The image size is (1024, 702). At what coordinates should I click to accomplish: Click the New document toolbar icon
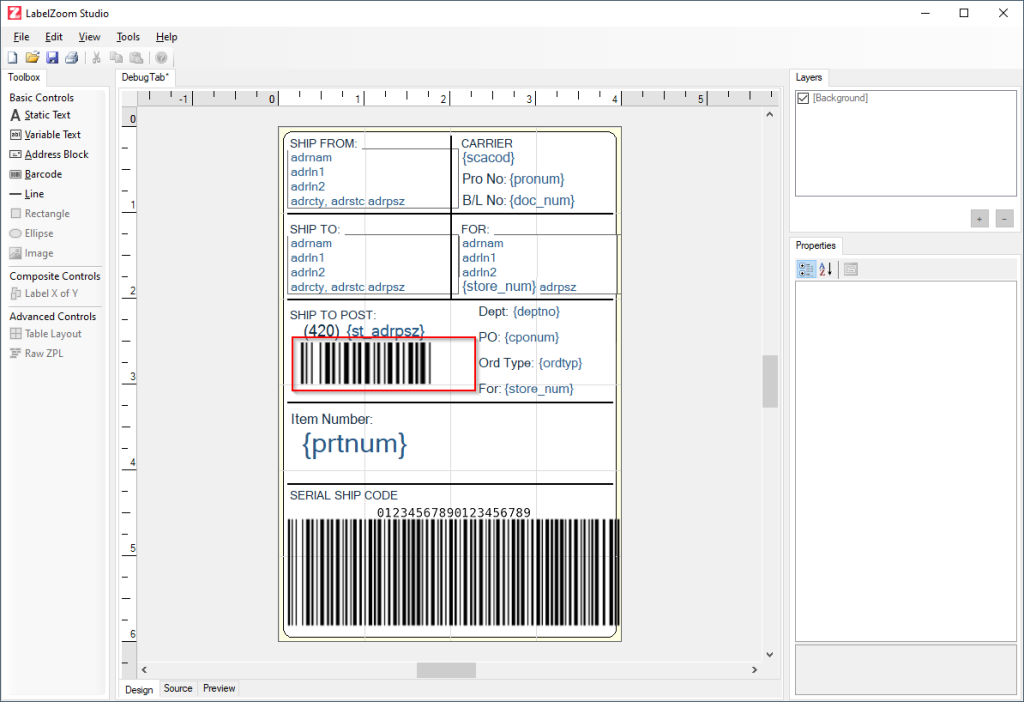coord(12,57)
